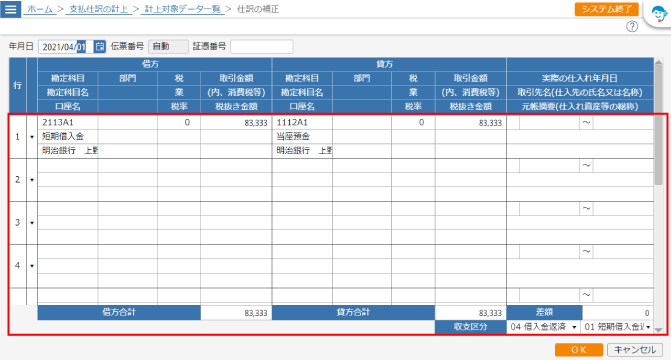Click debit account code 2113A1 cell
The image size is (671, 360).
click(68, 122)
